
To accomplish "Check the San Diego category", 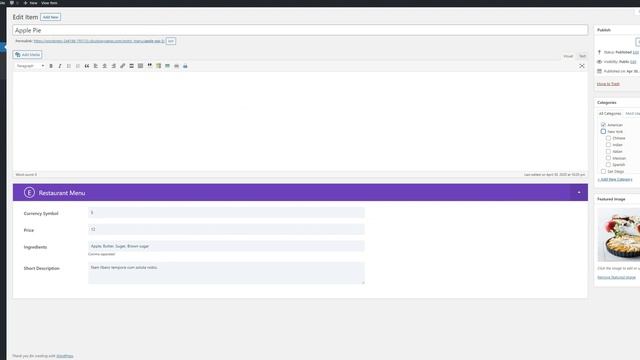I will [603, 171].
